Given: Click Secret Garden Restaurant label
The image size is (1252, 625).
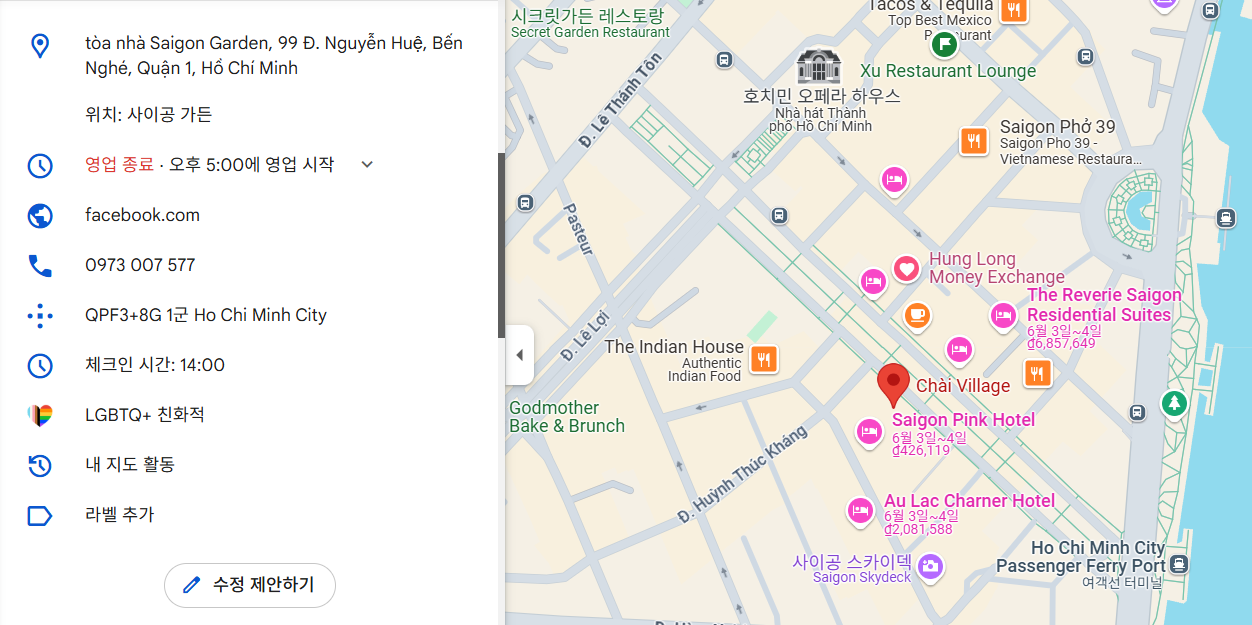Looking at the screenshot, I should tap(590, 23).
